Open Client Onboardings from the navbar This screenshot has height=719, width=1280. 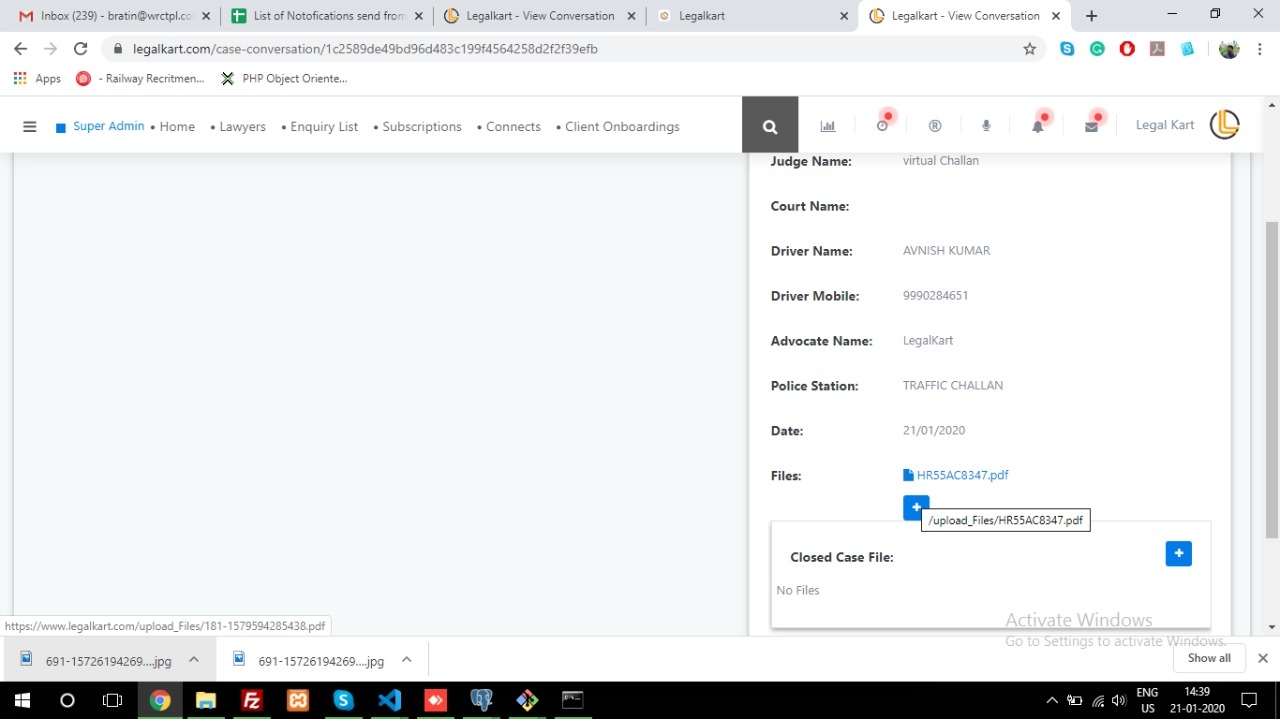click(622, 127)
